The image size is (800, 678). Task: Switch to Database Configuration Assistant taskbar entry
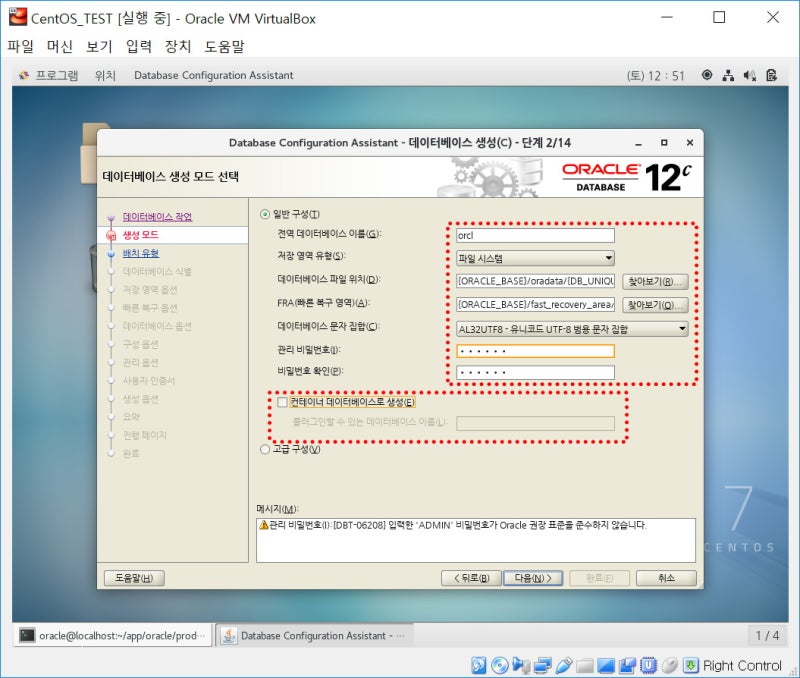[x=315, y=635]
